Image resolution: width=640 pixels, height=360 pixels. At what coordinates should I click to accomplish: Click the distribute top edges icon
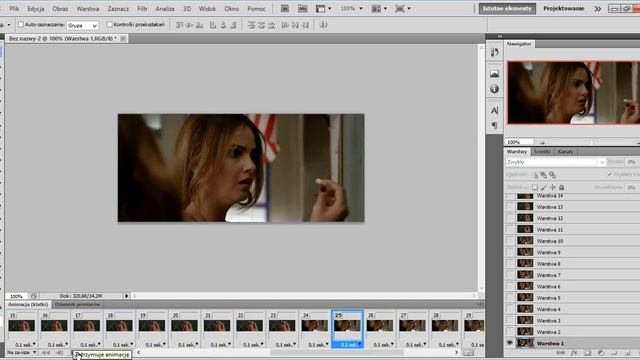click(251, 25)
